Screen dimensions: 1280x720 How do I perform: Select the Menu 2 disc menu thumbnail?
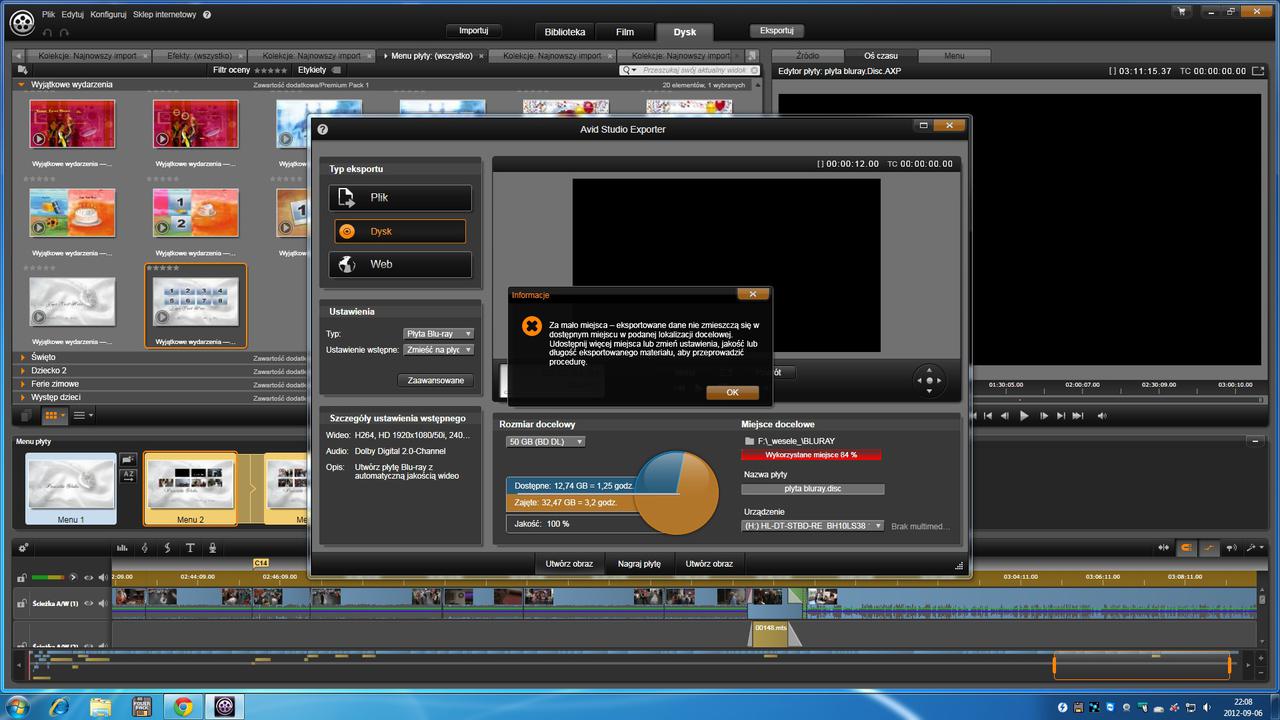(x=190, y=489)
